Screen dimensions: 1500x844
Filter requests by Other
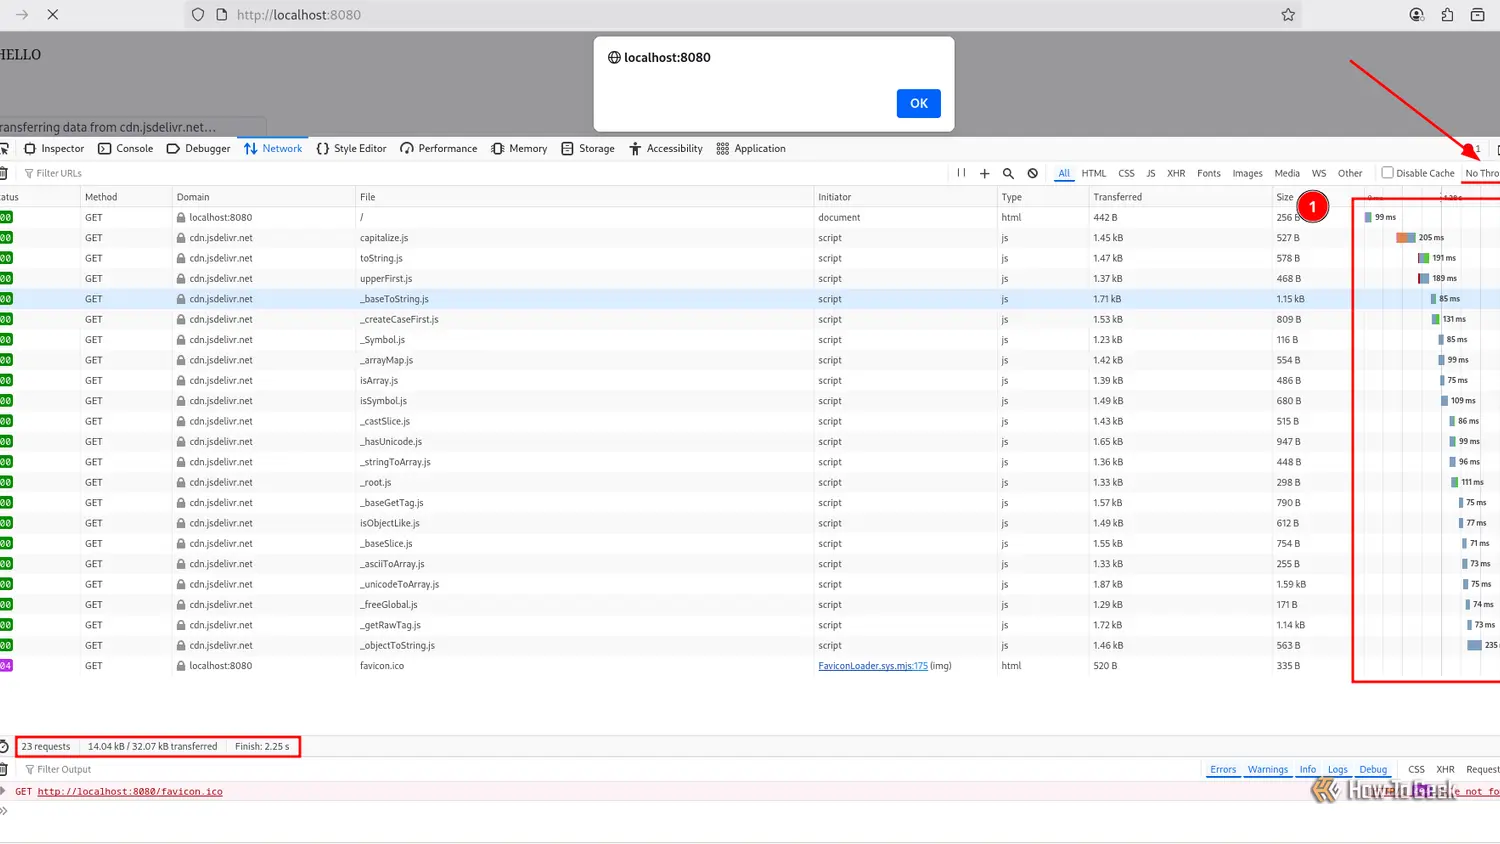pyautogui.click(x=1350, y=173)
